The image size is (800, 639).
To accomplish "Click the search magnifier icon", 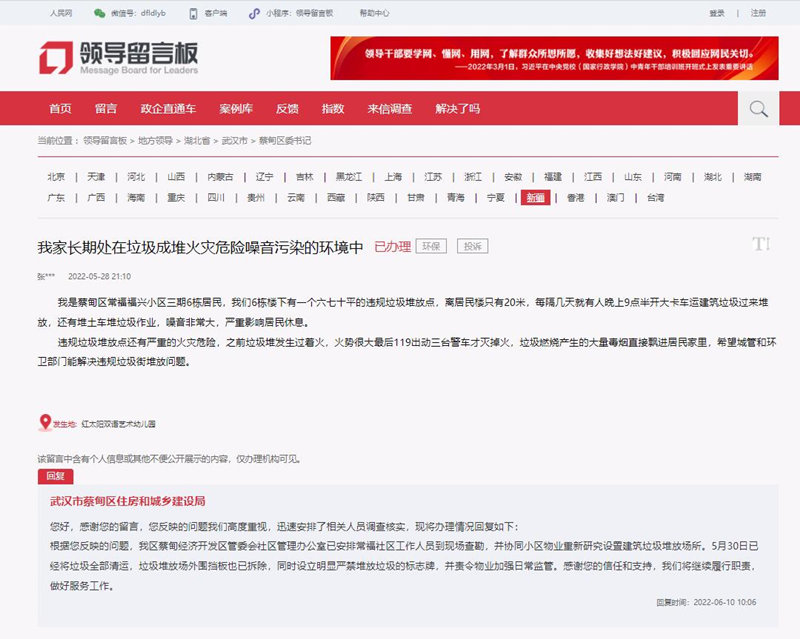I will 758,108.
